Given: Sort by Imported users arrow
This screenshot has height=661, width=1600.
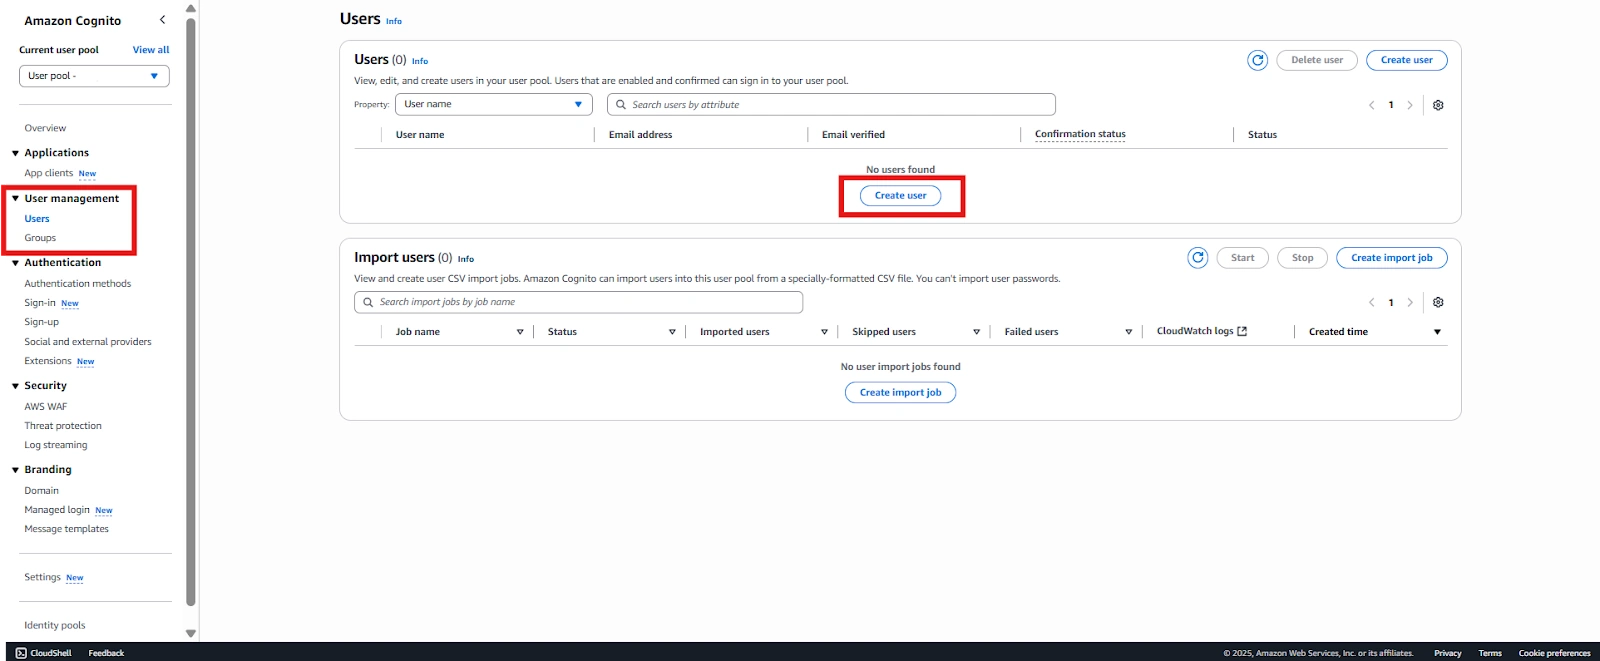Looking at the screenshot, I should point(824,332).
